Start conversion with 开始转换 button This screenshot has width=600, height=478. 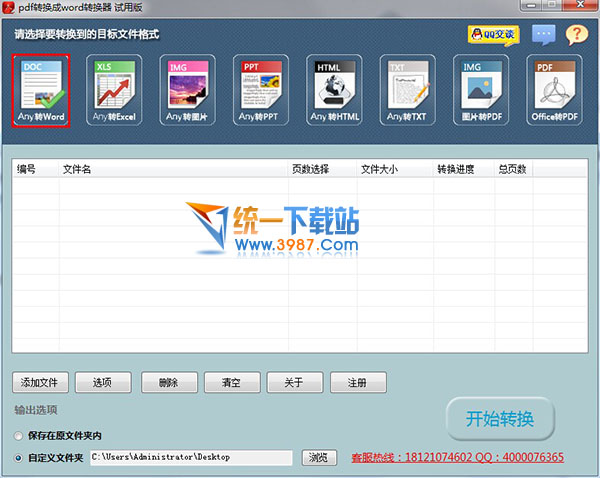[500, 418]
